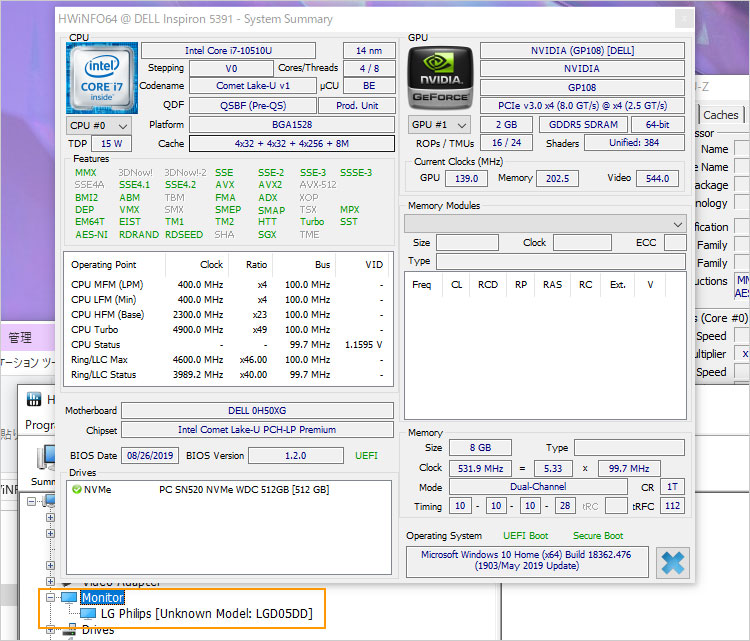
Task: Select LG Philips [Unknown Model: LGD05DD]
Action: [207, 614]
